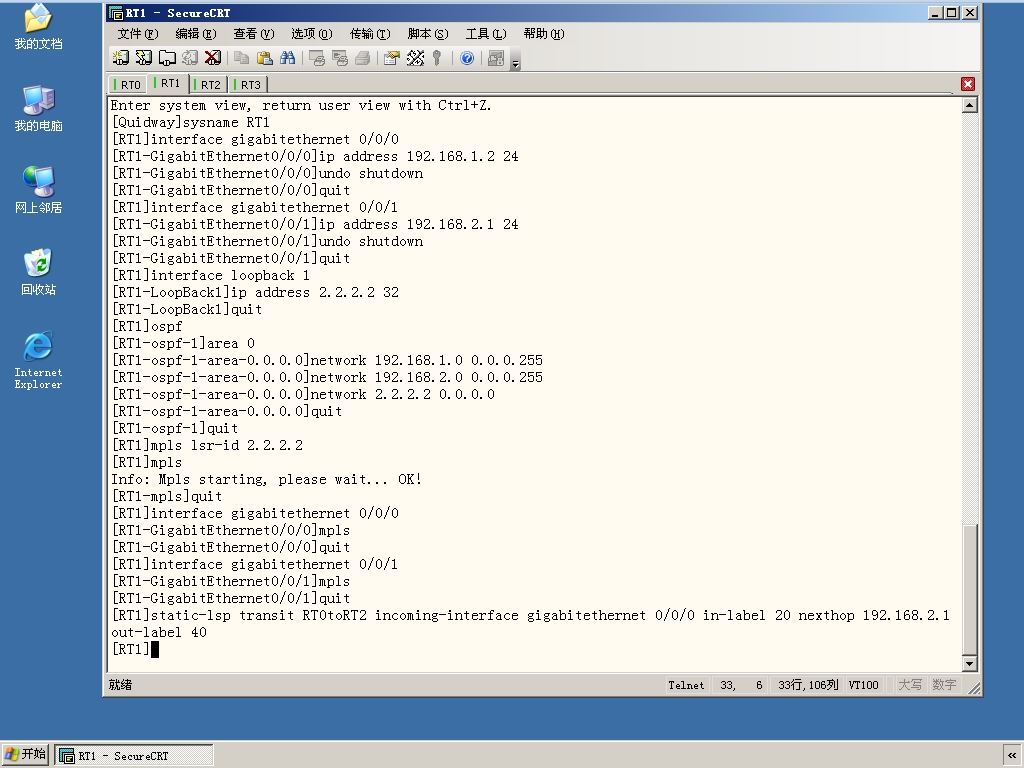Click the Reconnect toolbar icon

[x=190, y=58]
